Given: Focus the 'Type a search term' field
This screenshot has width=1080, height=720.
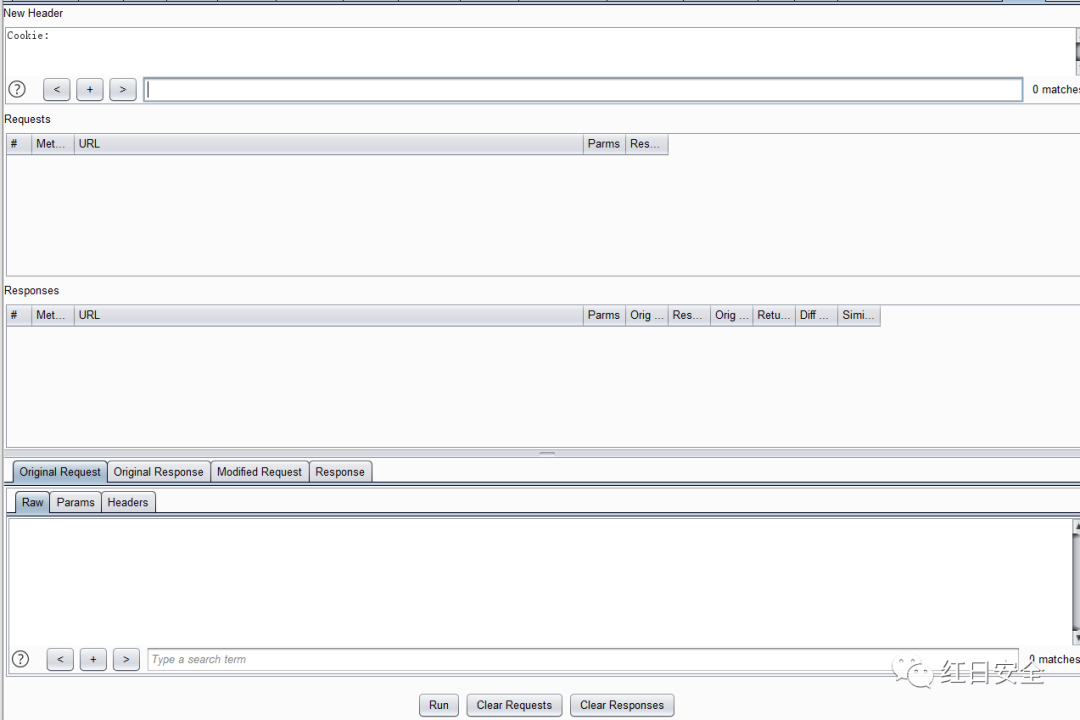Looking at the screenshot, I should pos(583,659).
